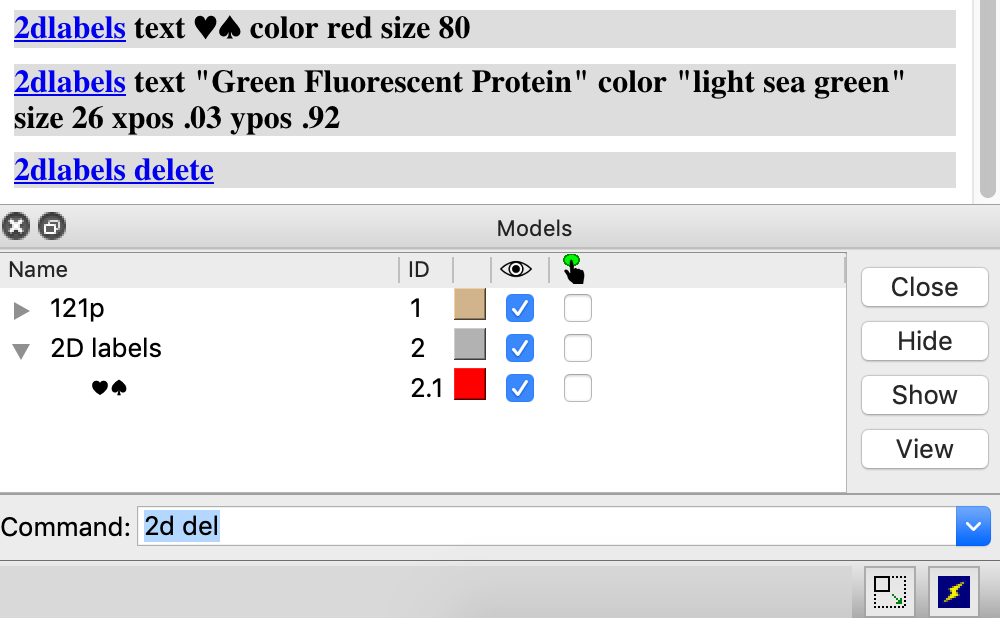The height and width of the screenshot is (618, 1000).
Task: Toggle visibility checkbox for 121p model
Action: tap(519, 308)
